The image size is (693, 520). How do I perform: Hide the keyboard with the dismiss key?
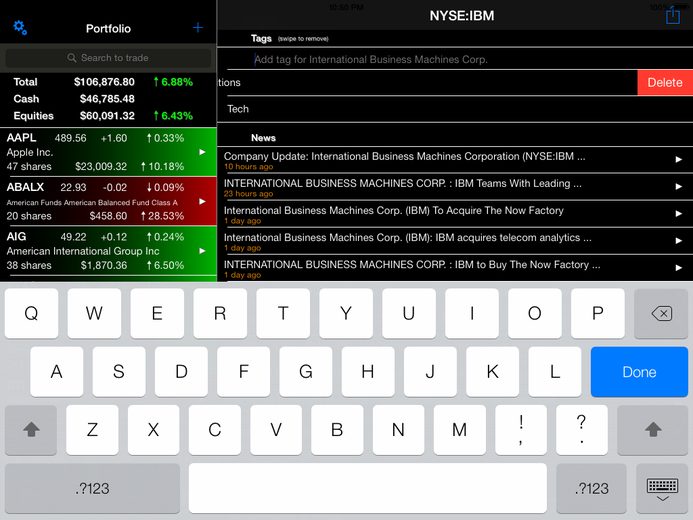(x=662, y=489)
